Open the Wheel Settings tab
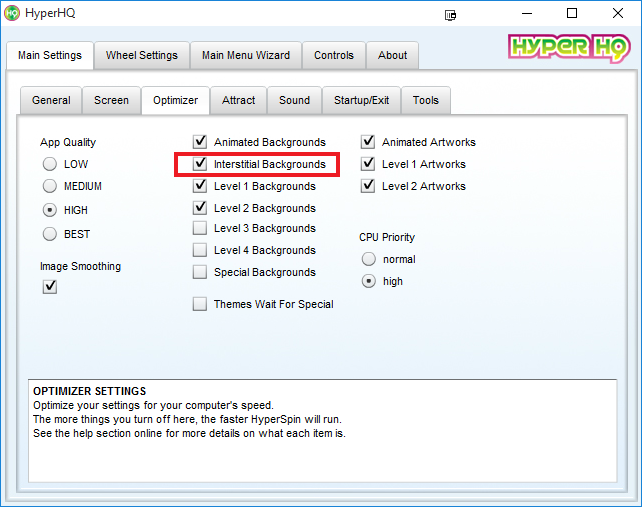The width and height of the screenshot is (642, 507). coord(141,56)
